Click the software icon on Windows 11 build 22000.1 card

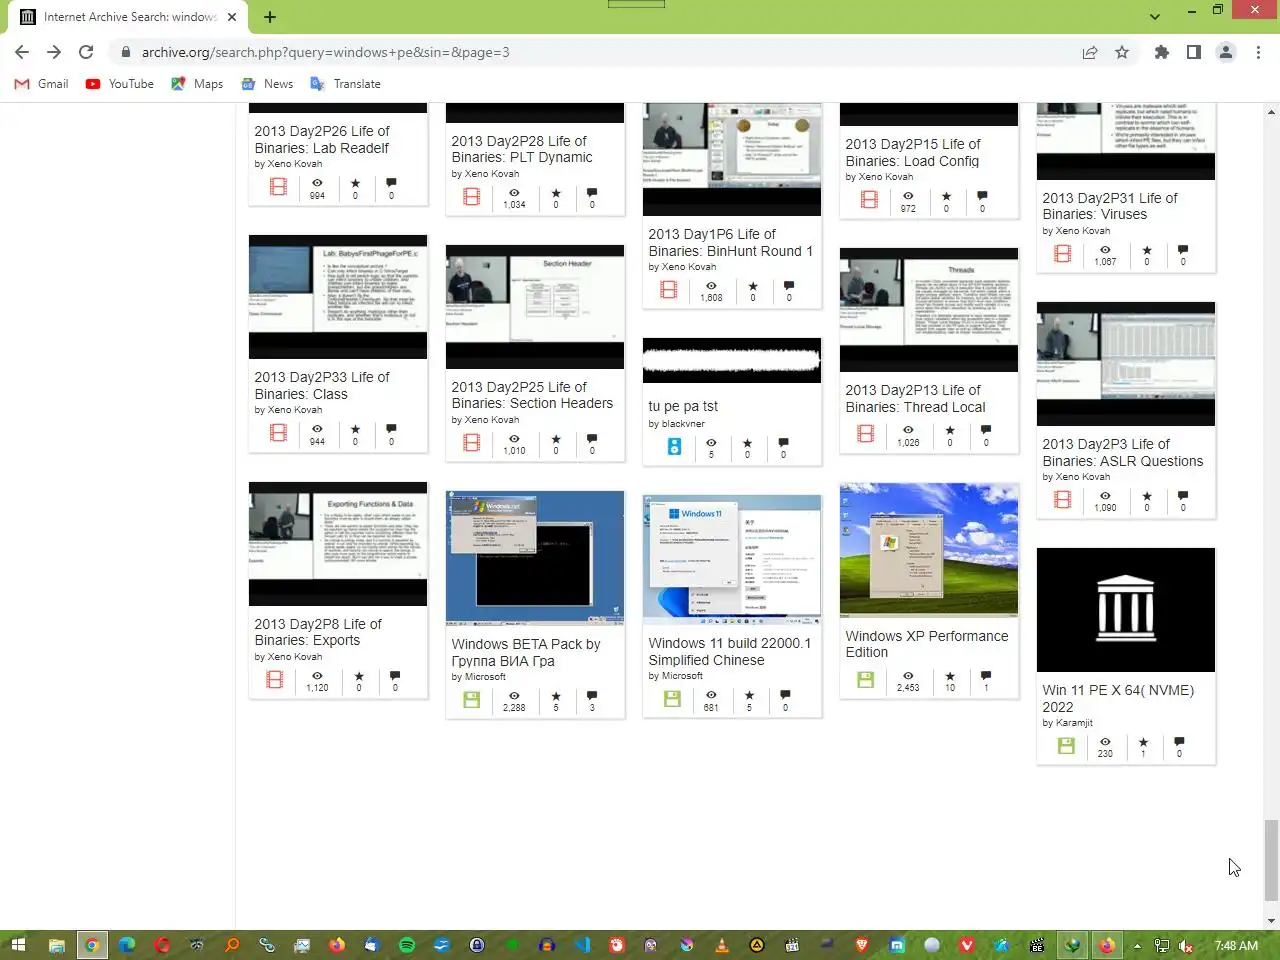pyautogui.click(x=672, y=699)
